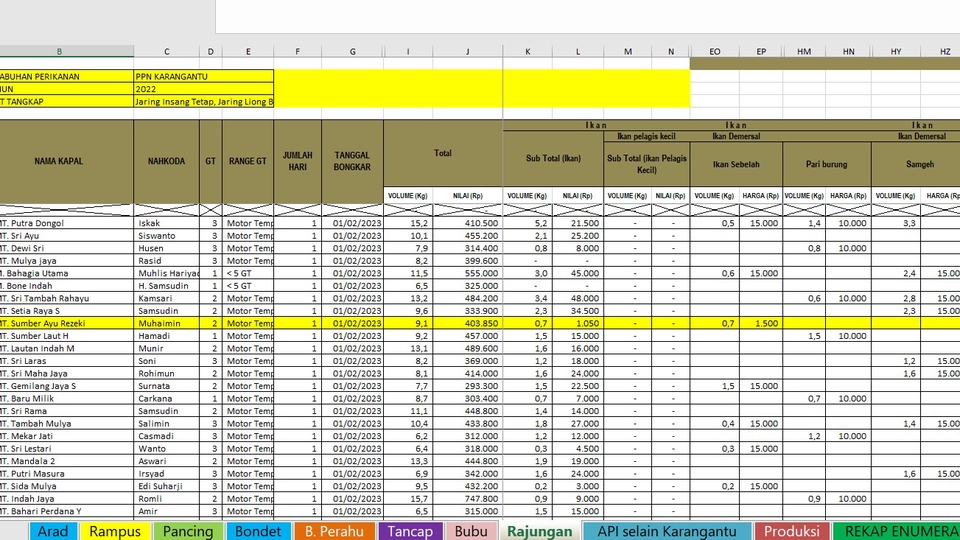Select column G header
This screenshot has width=960, height=540.
click(x=353, y=51)
